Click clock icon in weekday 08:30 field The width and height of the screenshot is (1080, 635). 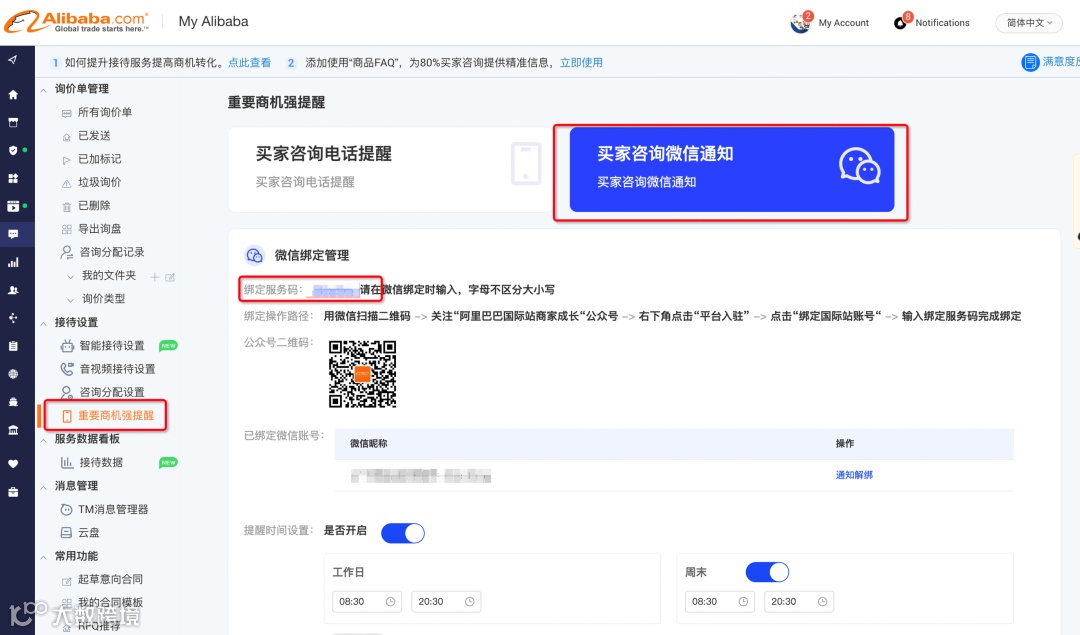[391, 601]
